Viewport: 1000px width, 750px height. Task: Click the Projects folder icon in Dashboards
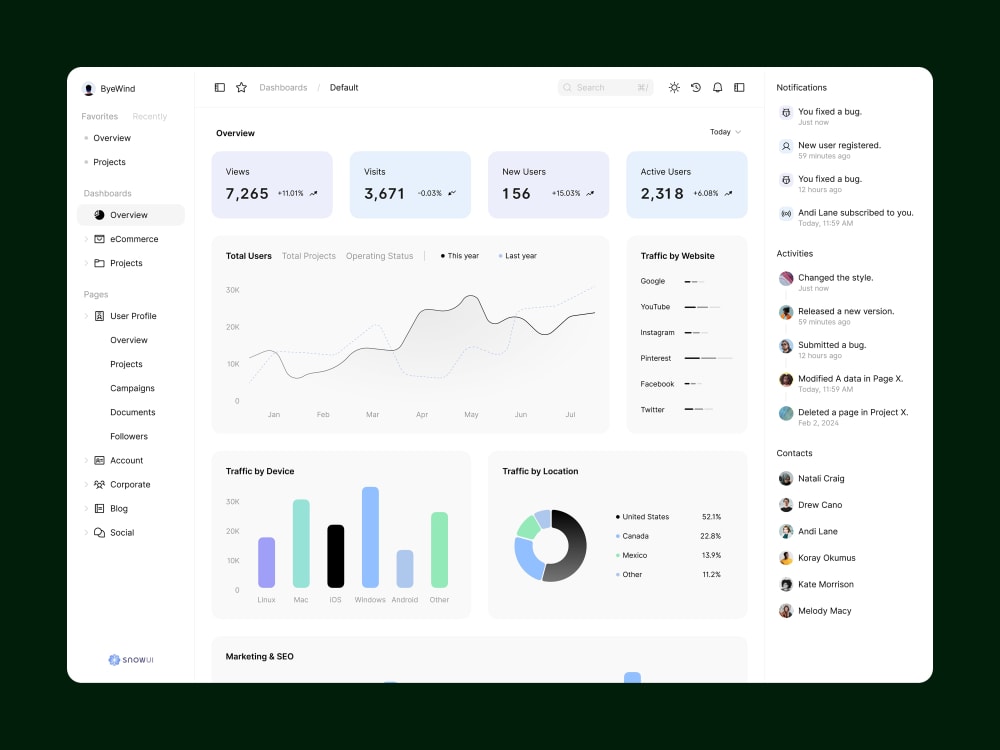[99, 263]
